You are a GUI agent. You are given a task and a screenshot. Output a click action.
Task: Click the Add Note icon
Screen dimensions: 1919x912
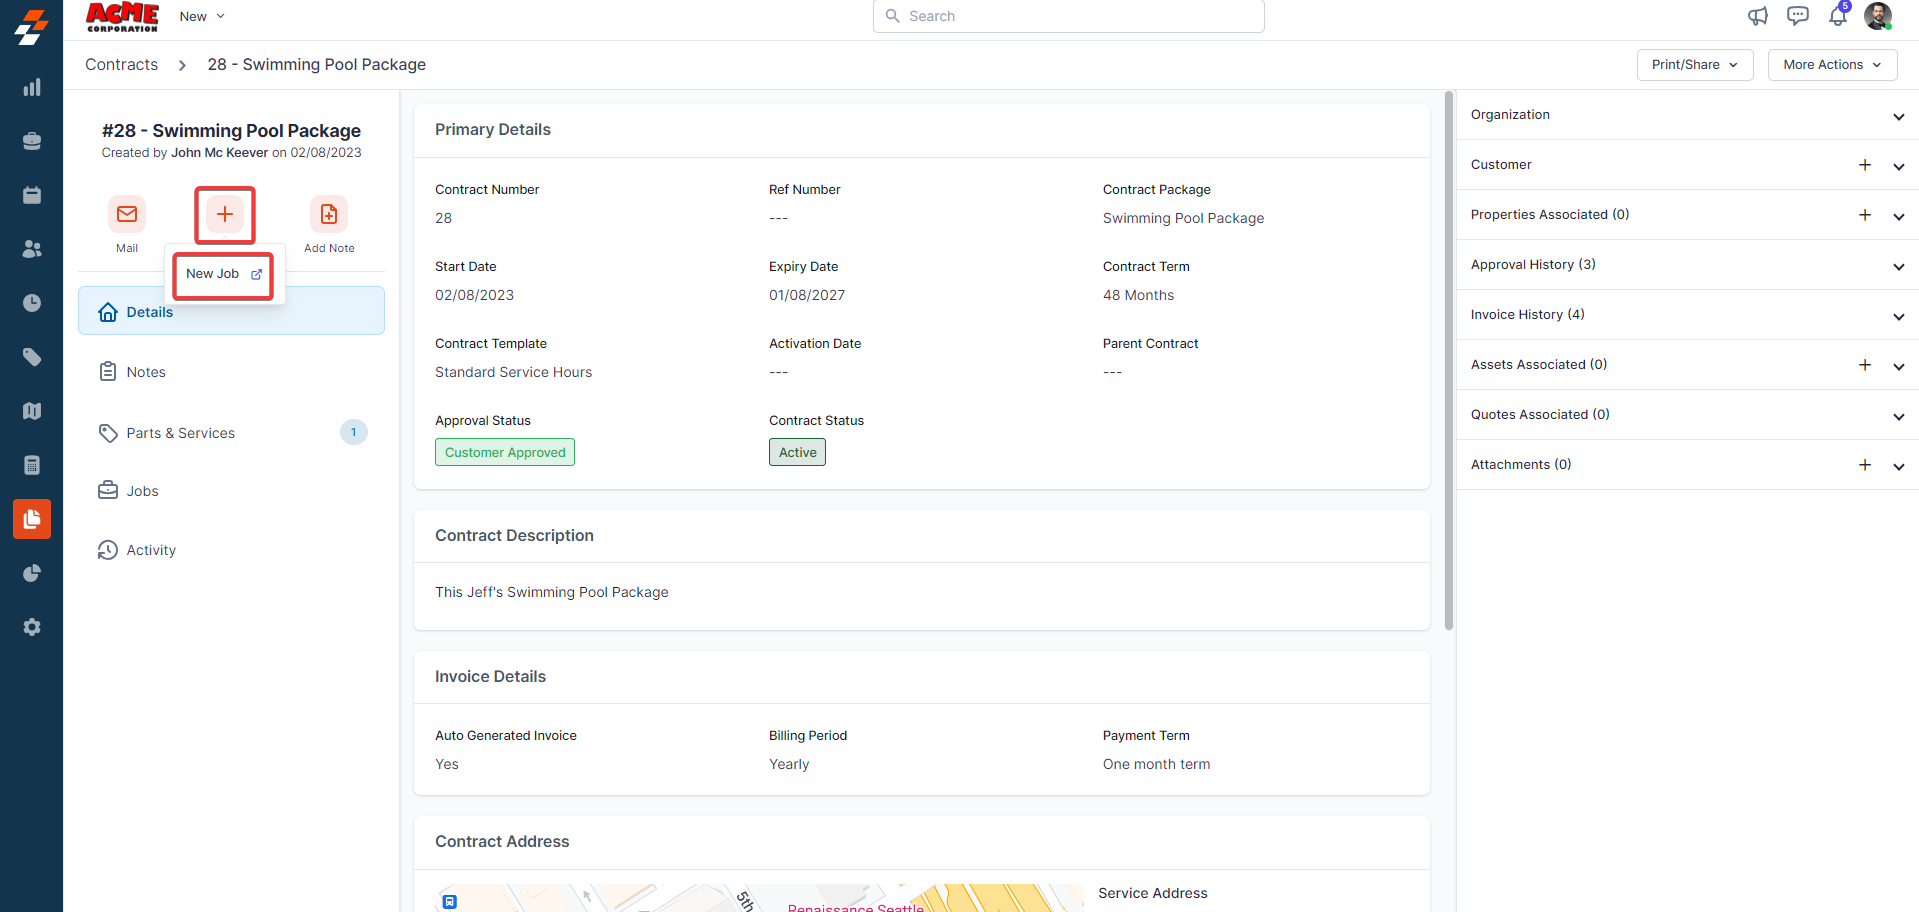pyautogui.click(x=328, y=214)
